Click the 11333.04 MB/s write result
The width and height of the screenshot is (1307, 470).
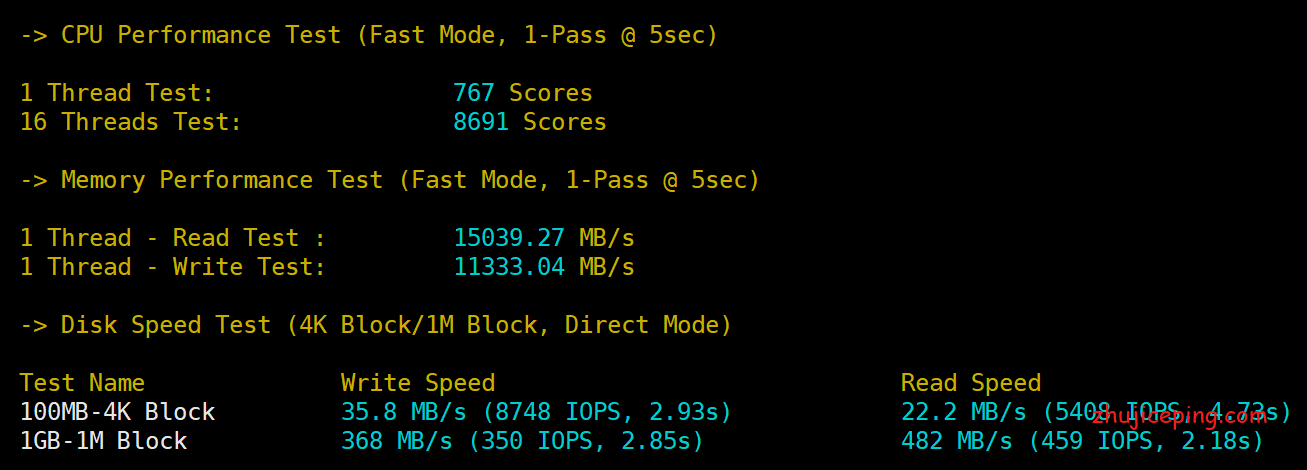(x=544, y=267)
